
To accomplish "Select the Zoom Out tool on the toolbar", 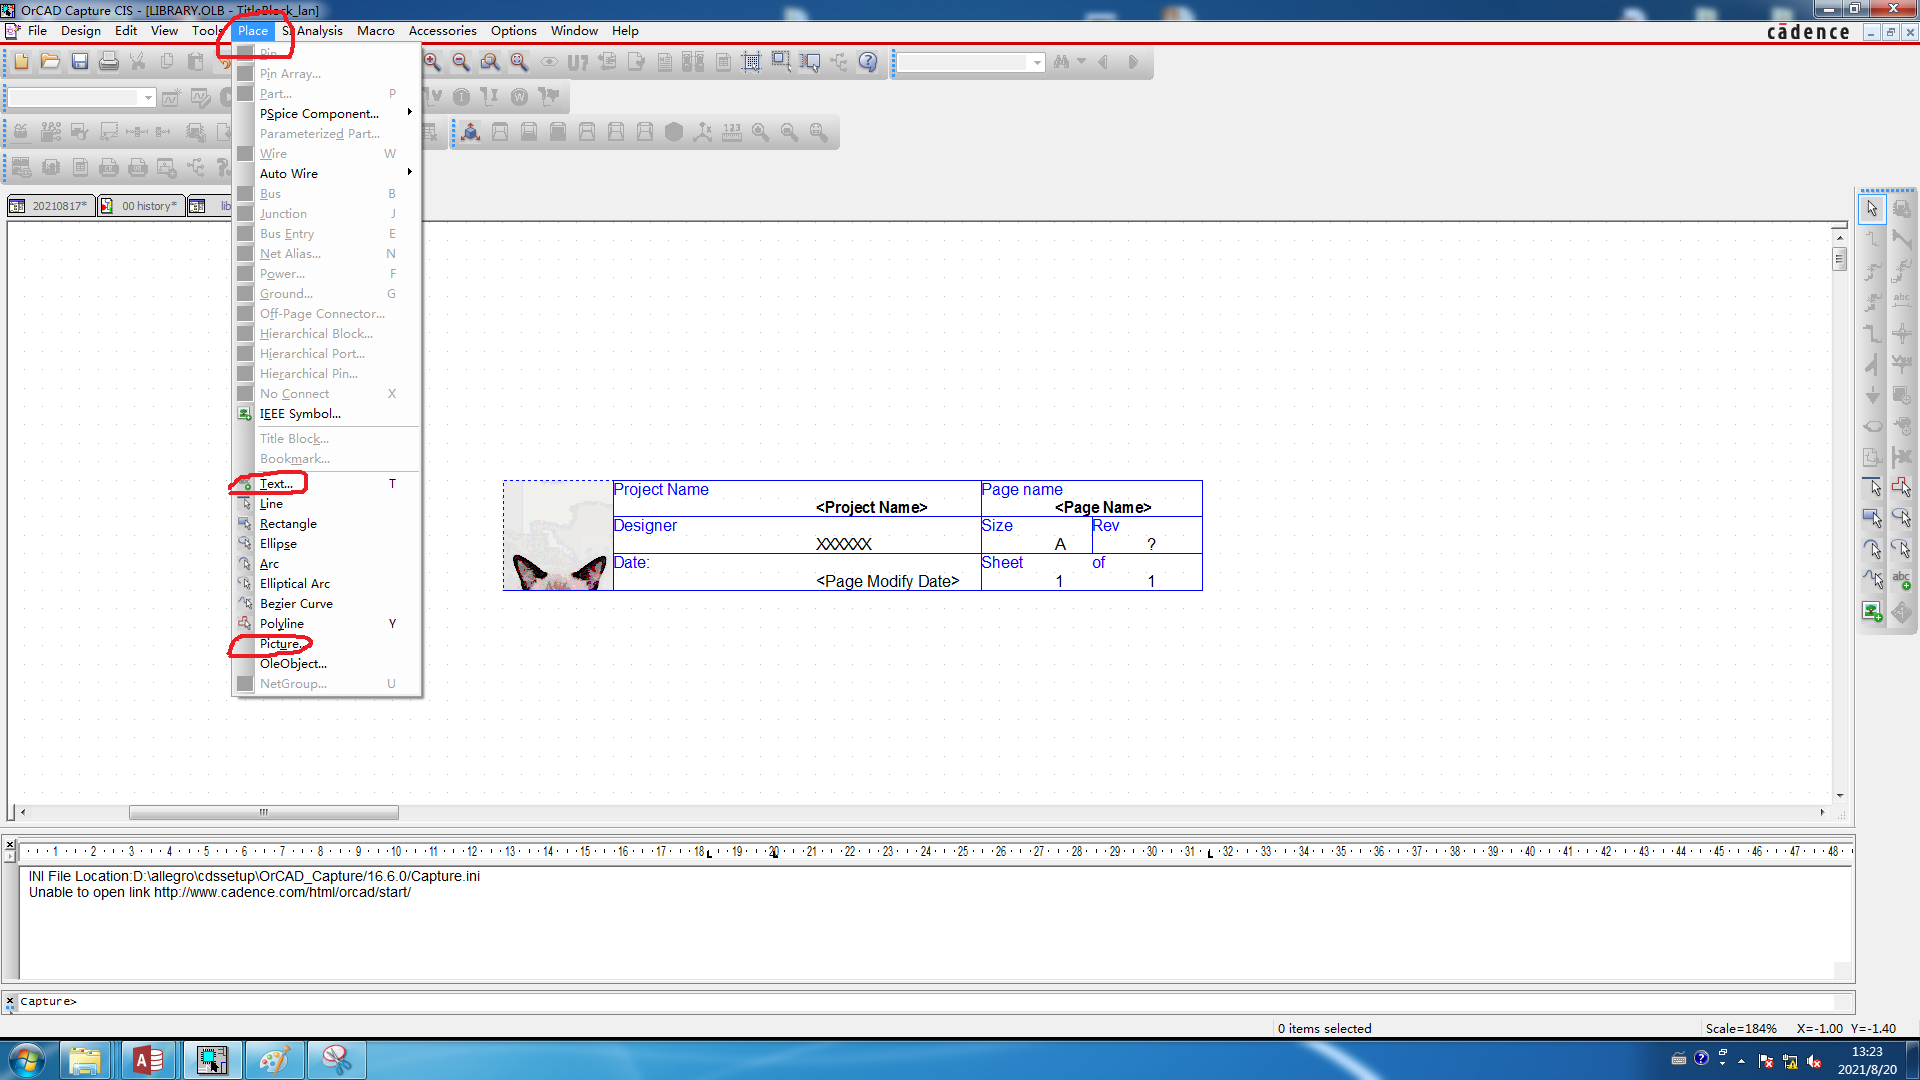I will click(x=461, y=62).
